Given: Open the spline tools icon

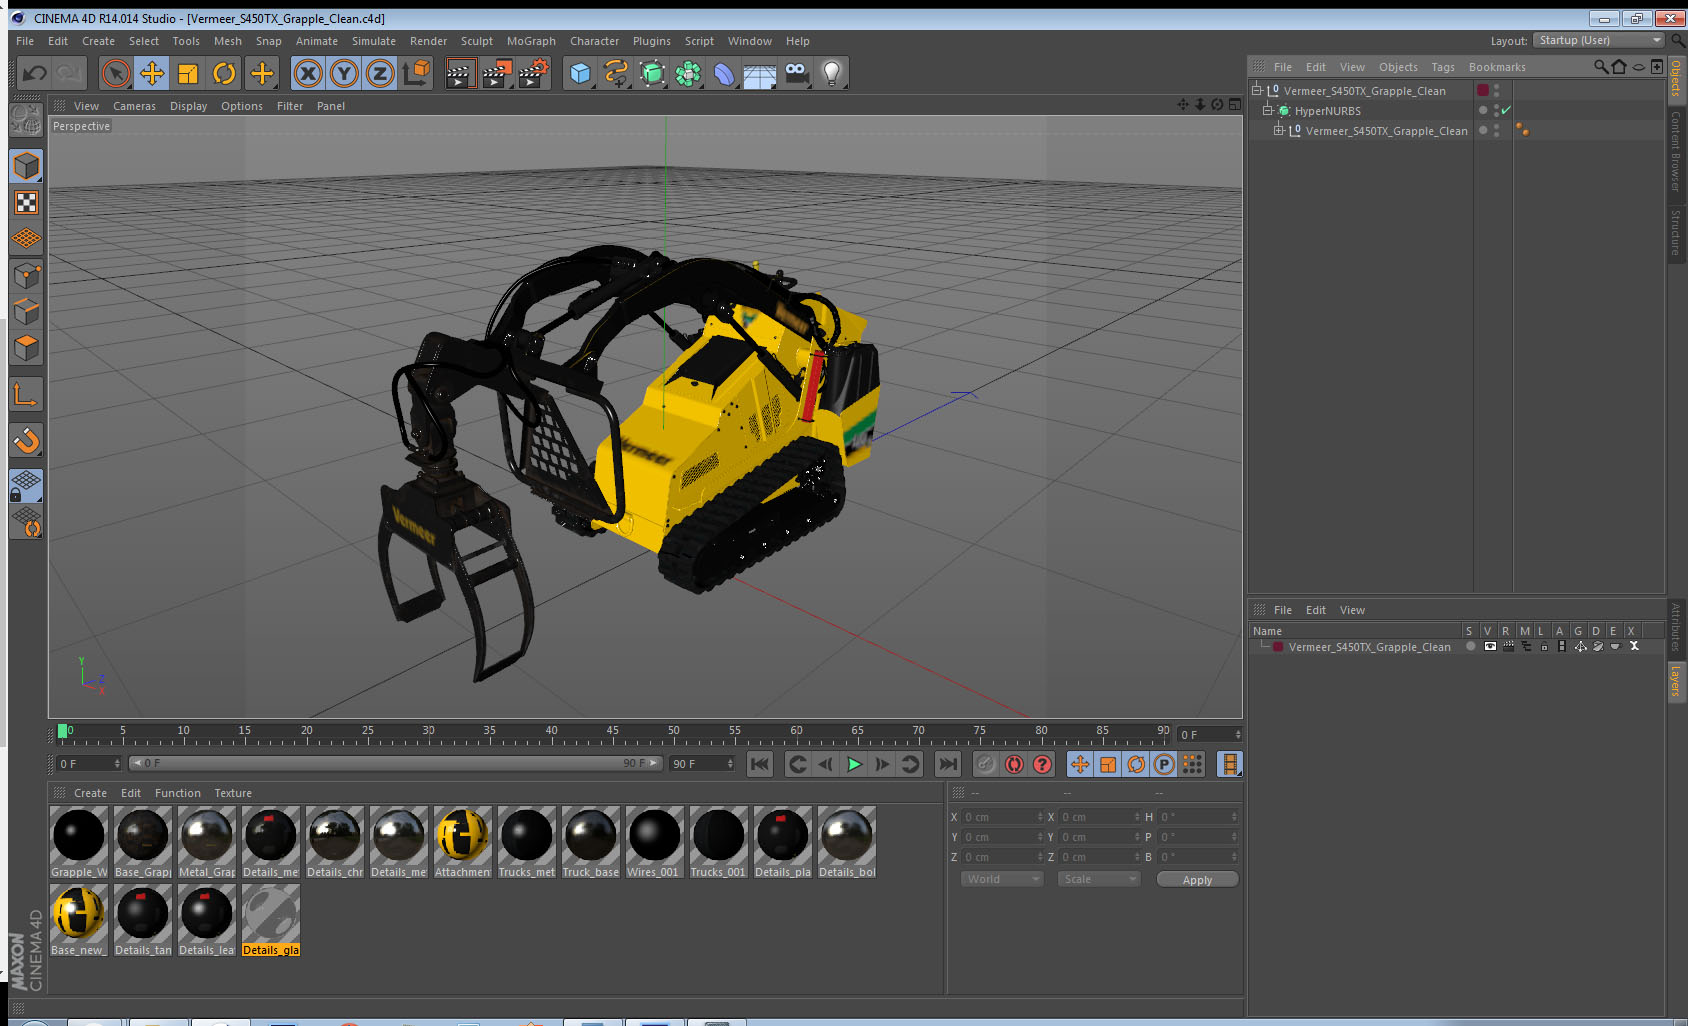Looking at the screenshot, I should [x=616, y=73].
